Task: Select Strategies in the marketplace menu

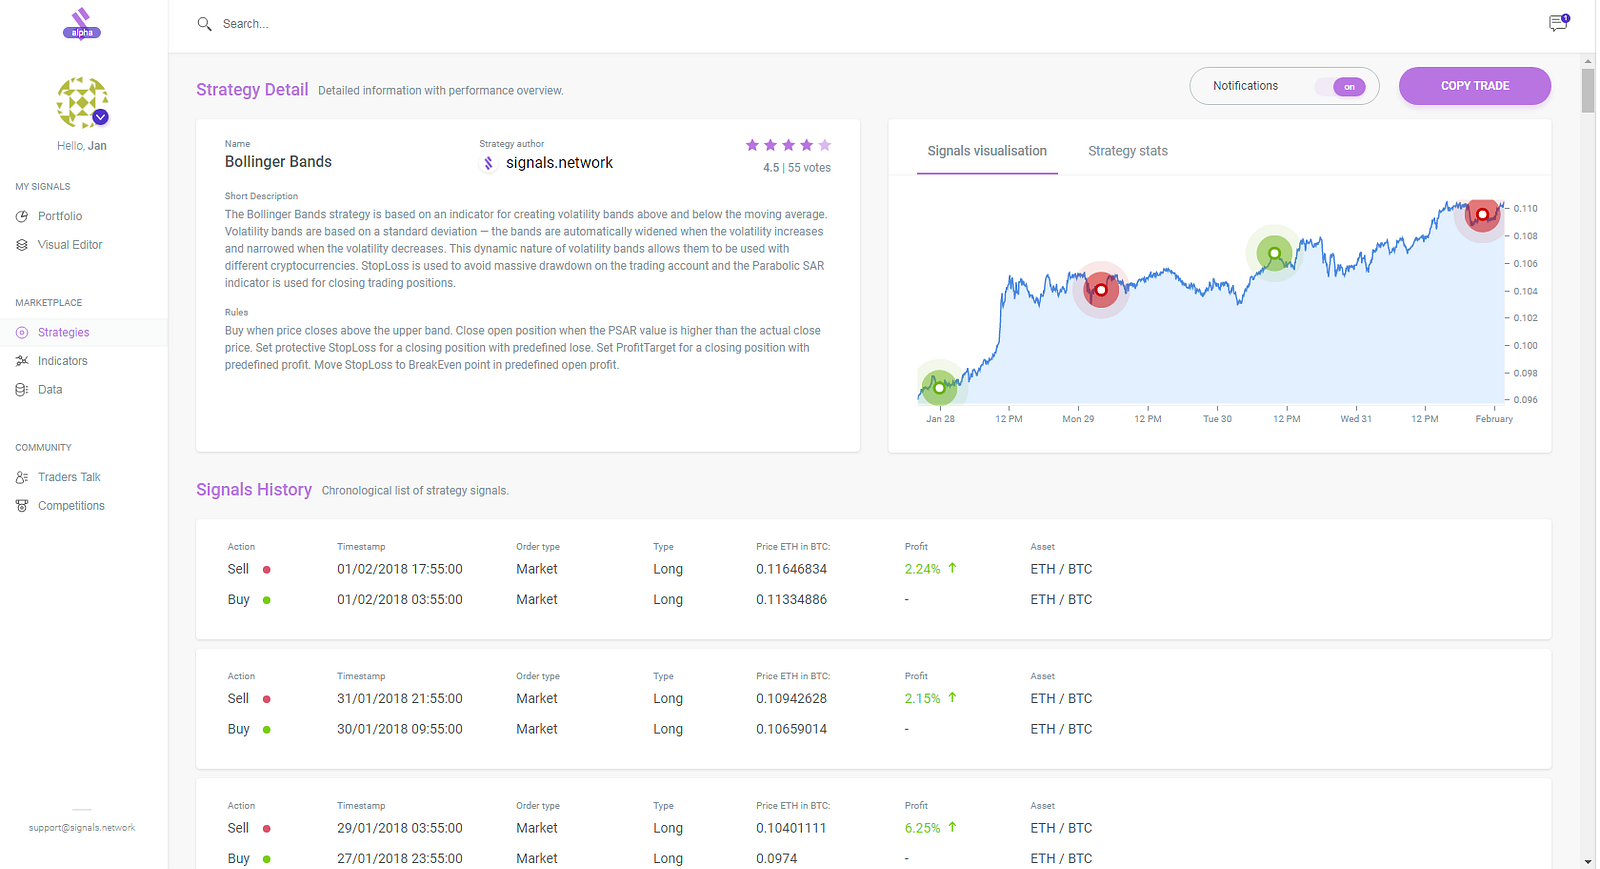Action: point(64,333)
